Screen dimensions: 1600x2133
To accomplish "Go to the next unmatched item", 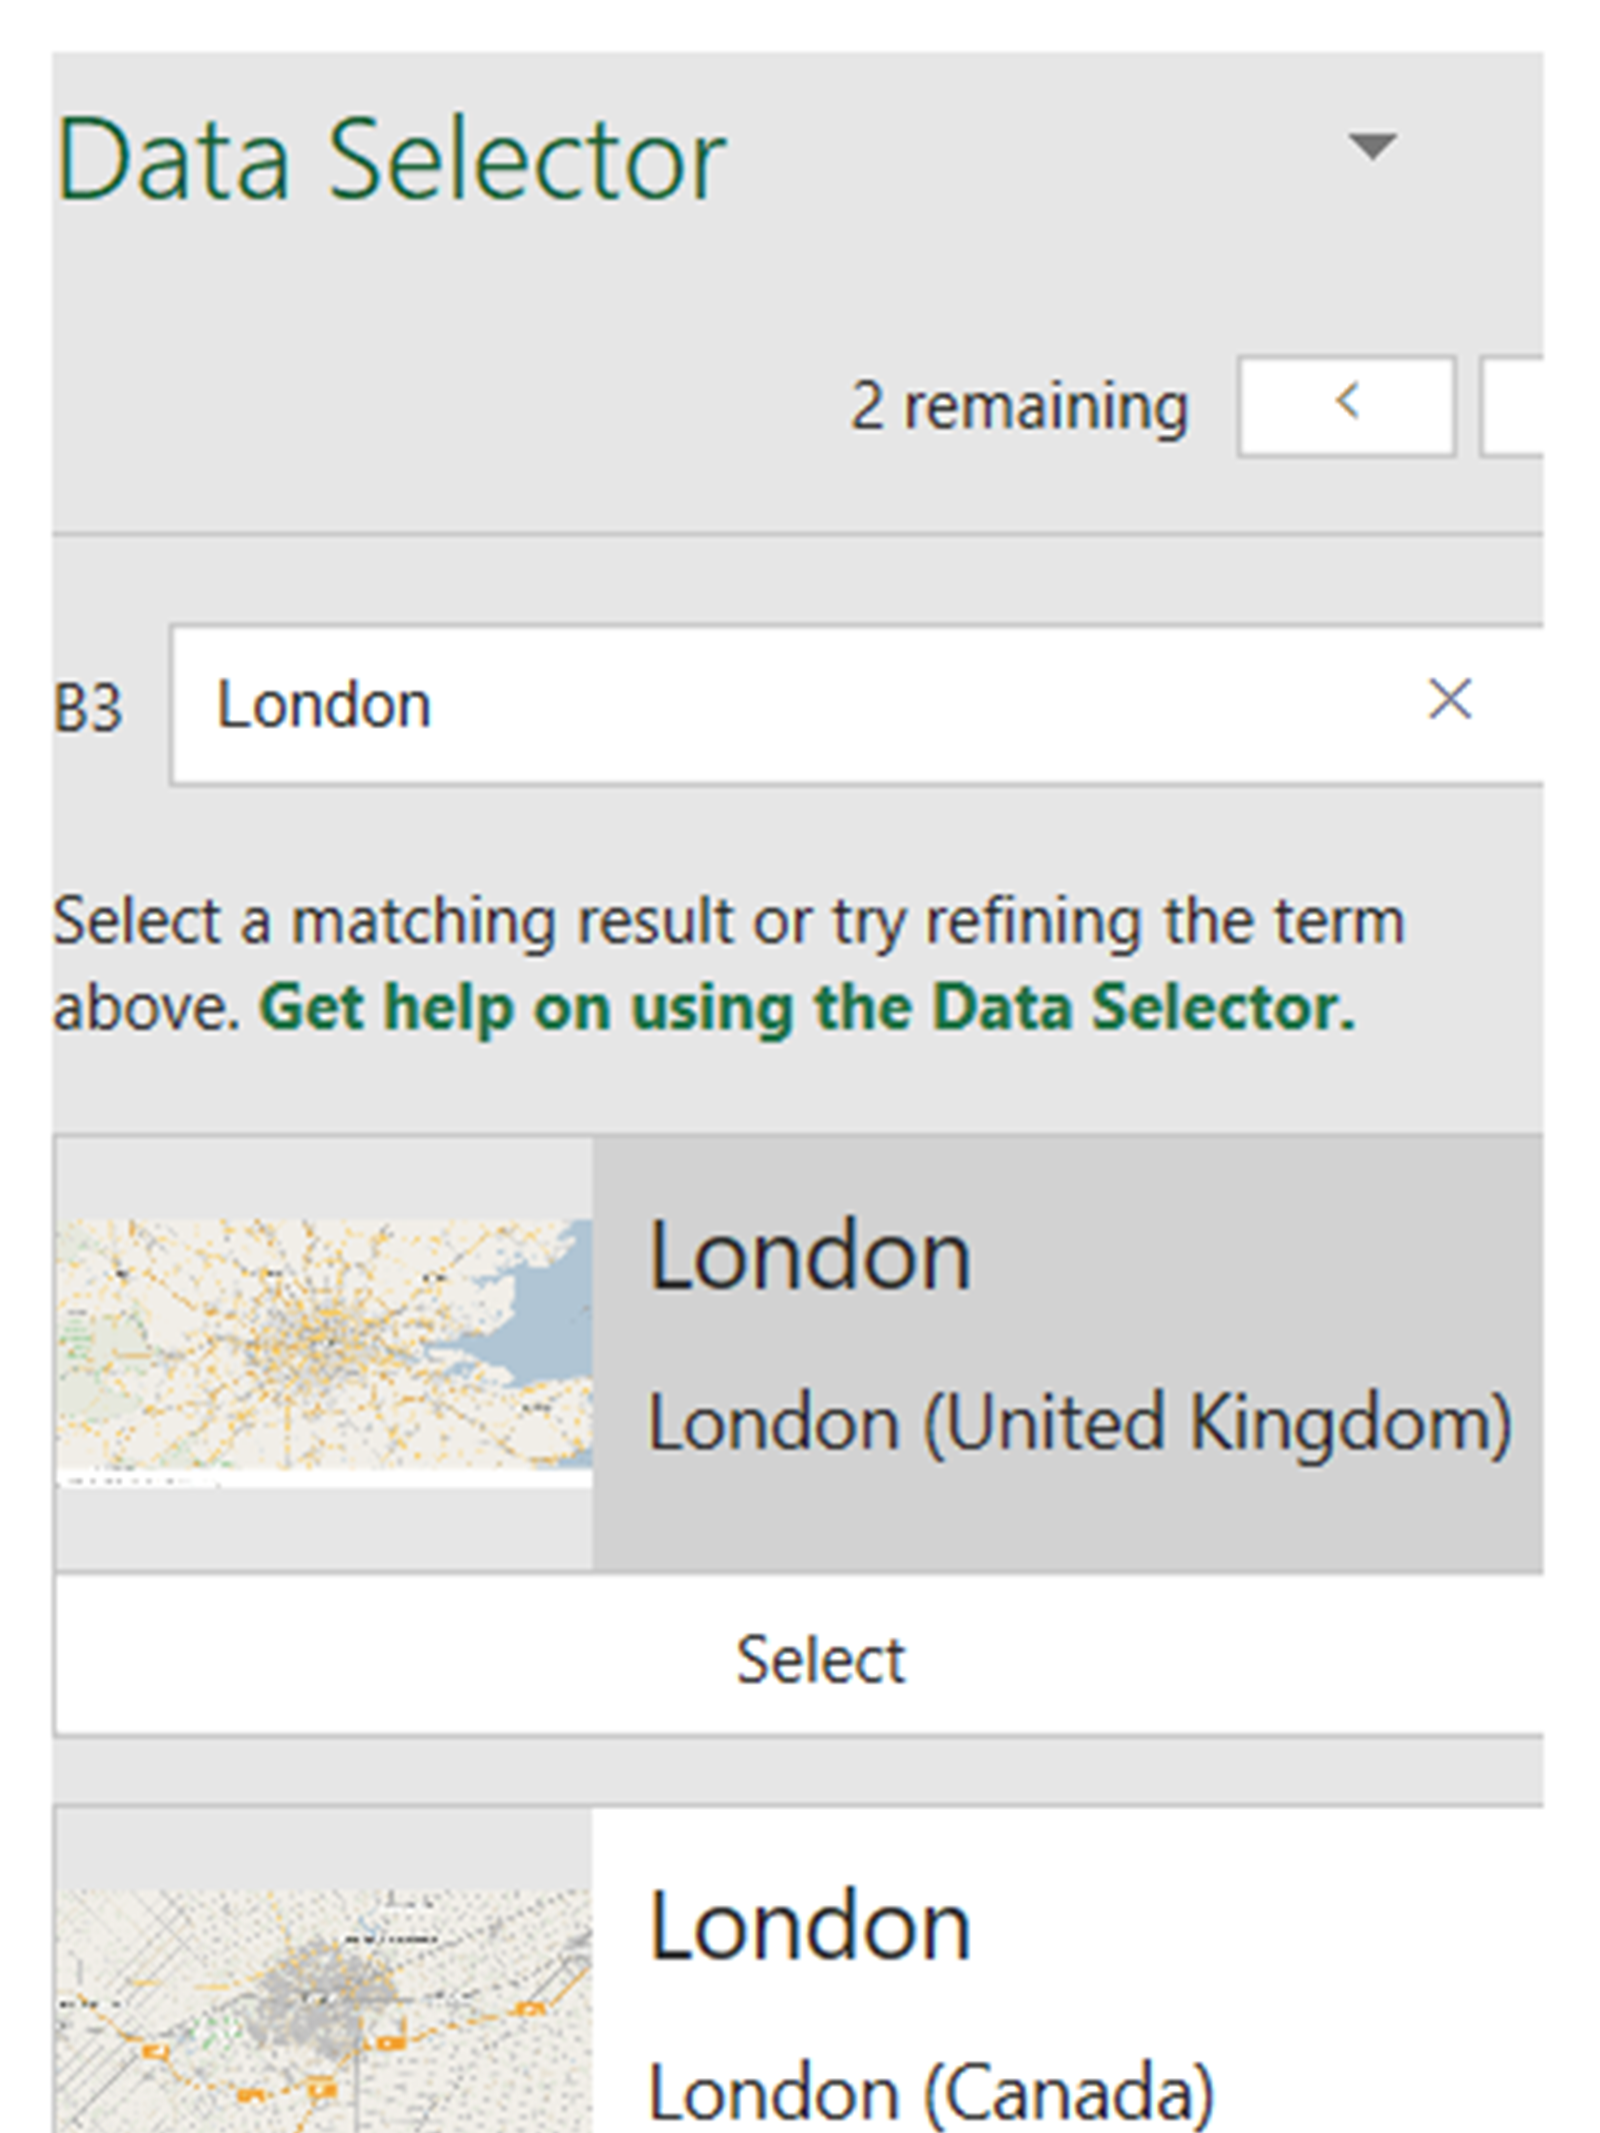I will click(x=1513, y=406).
